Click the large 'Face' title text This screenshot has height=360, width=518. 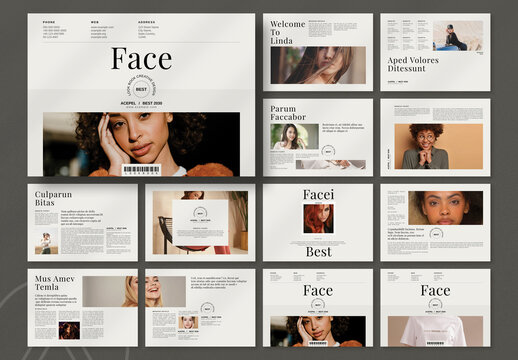(x=141, y=59)
